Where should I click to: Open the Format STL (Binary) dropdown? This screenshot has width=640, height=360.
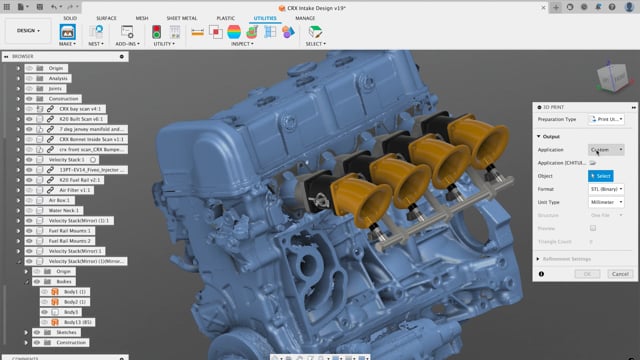[606, 189]
